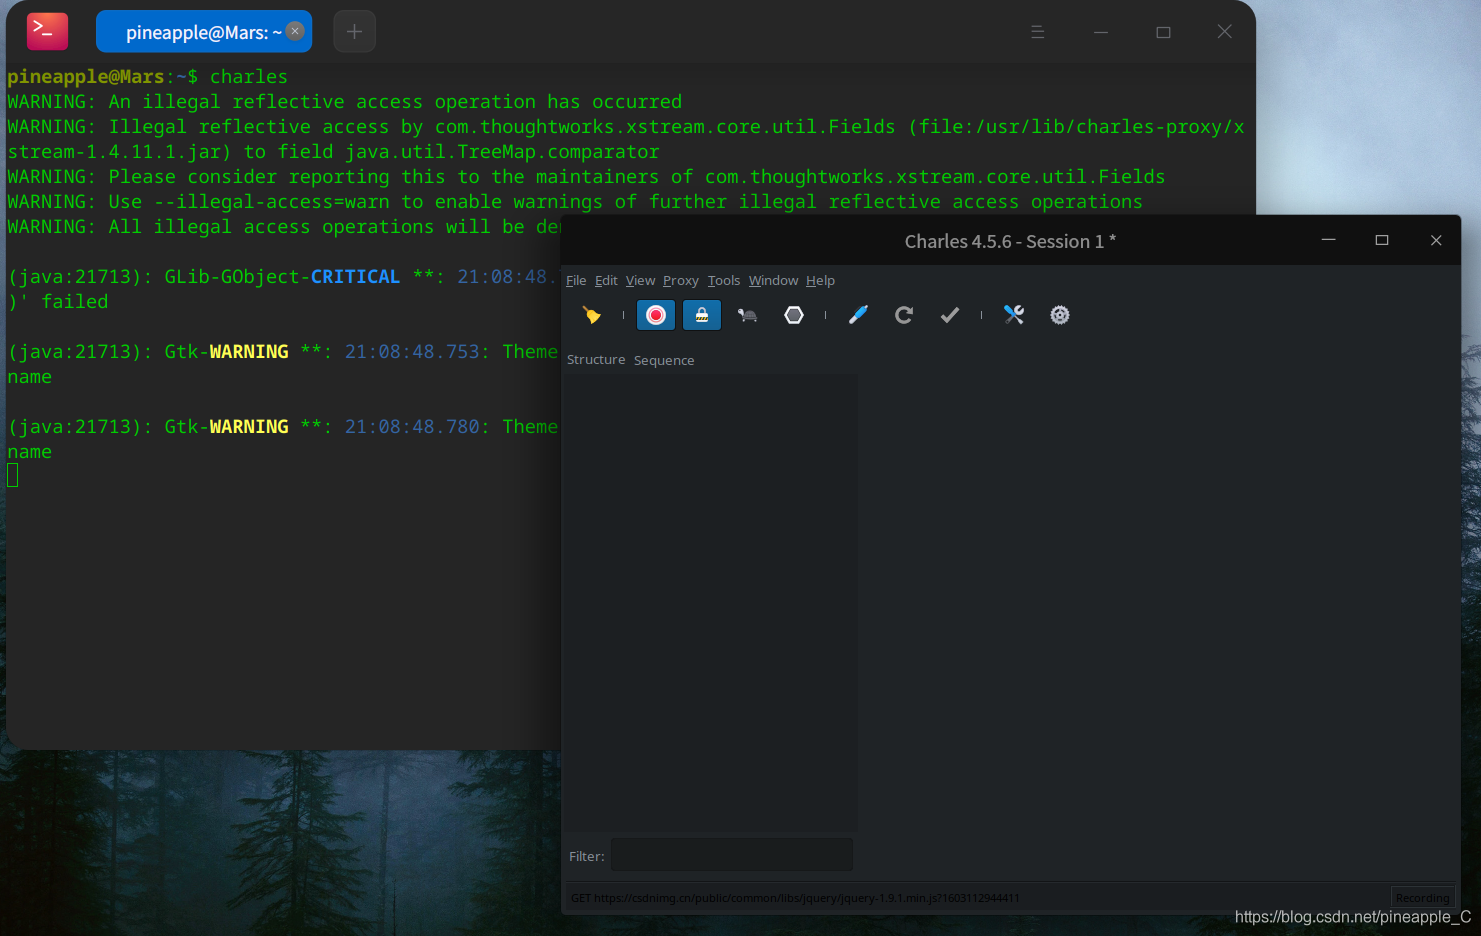Focus the Filter input field
1481x936 pixels.
pyautogui.click(x=732, y=855)
